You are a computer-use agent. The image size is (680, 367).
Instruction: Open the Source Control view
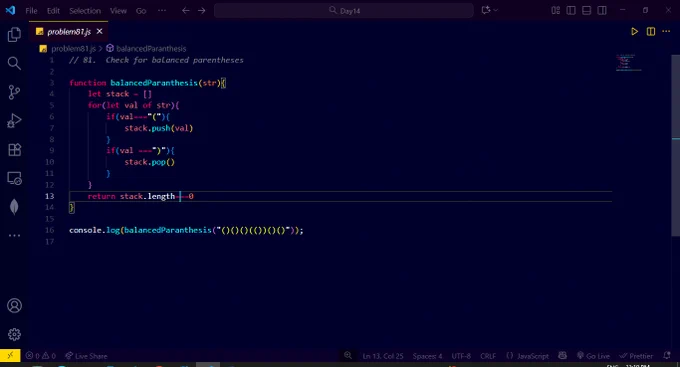click(x=14, y=92)
